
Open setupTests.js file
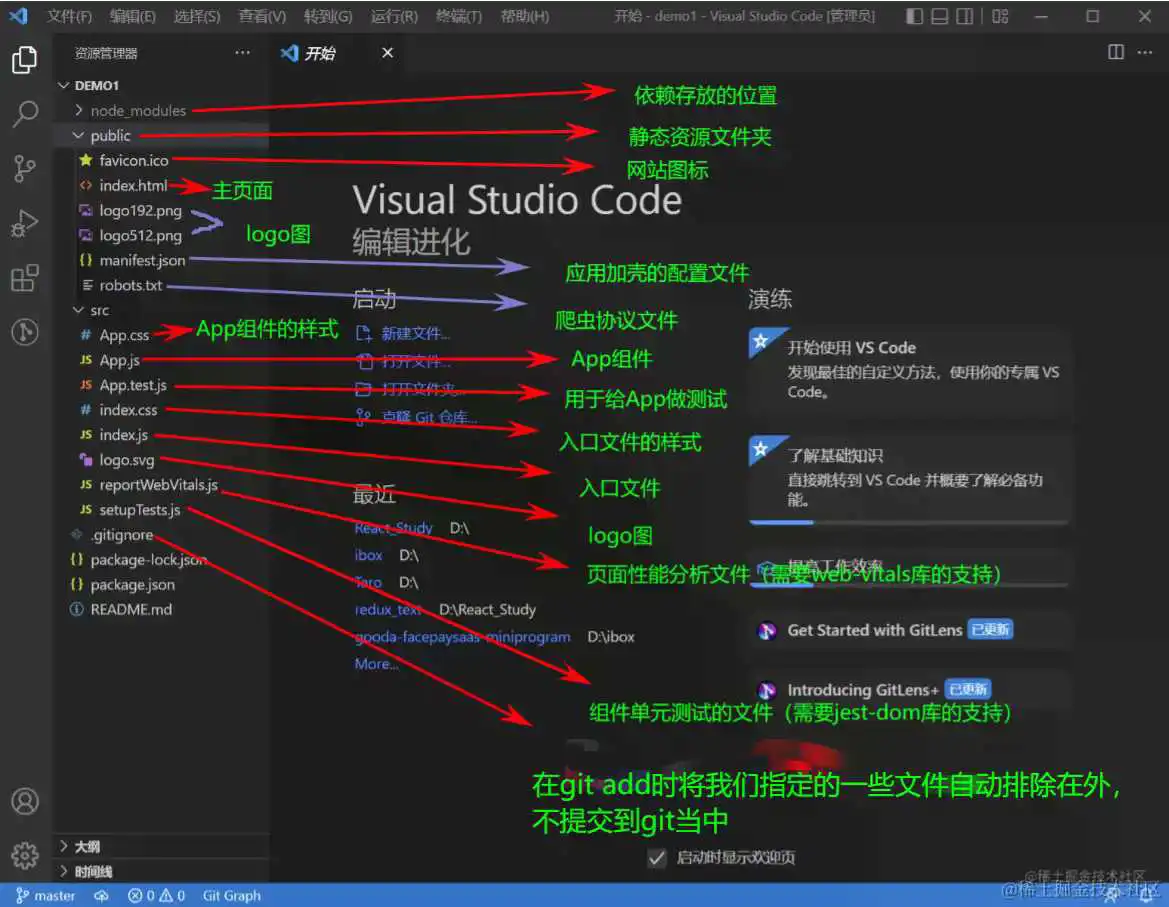click(139, 510)
